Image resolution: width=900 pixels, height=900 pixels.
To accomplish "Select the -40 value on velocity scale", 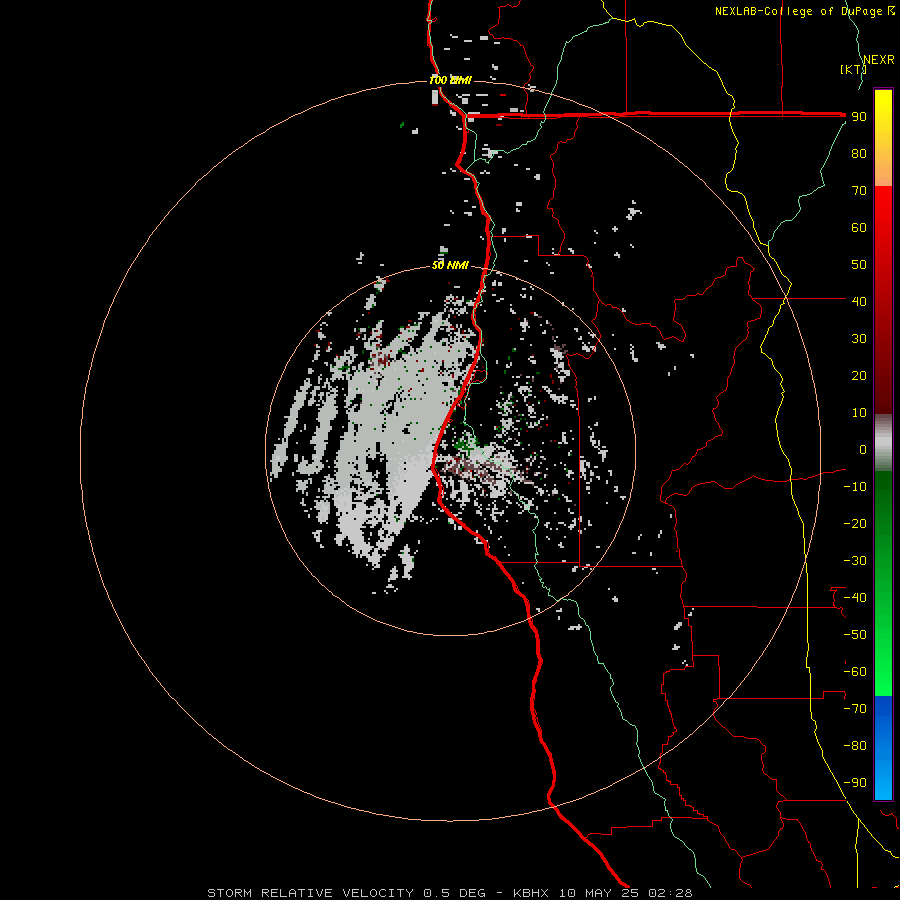I will [855, 598].
